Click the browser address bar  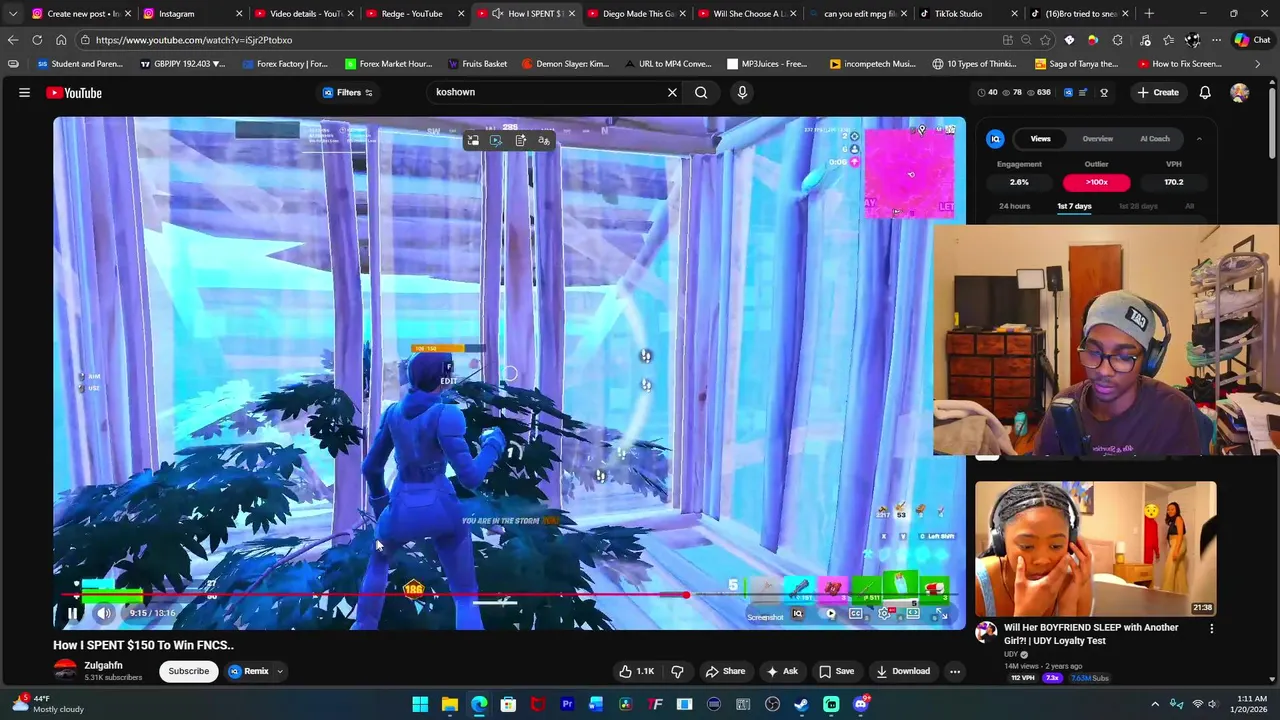point(540,40)
